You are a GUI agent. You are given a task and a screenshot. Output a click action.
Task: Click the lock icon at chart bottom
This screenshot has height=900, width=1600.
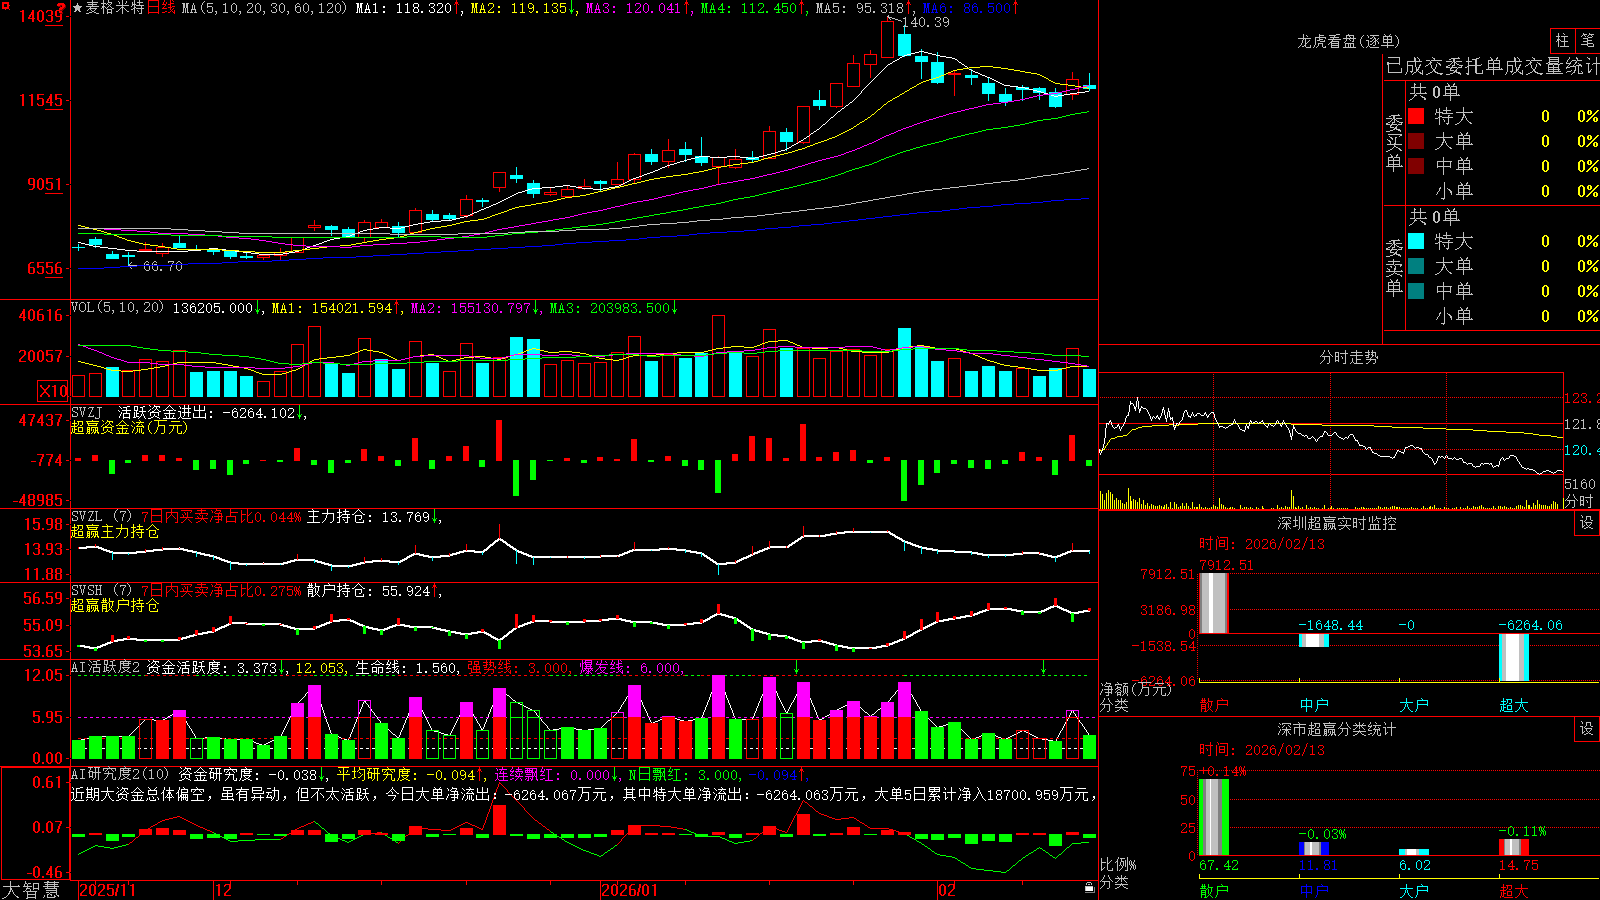[x=1089, y=888]
